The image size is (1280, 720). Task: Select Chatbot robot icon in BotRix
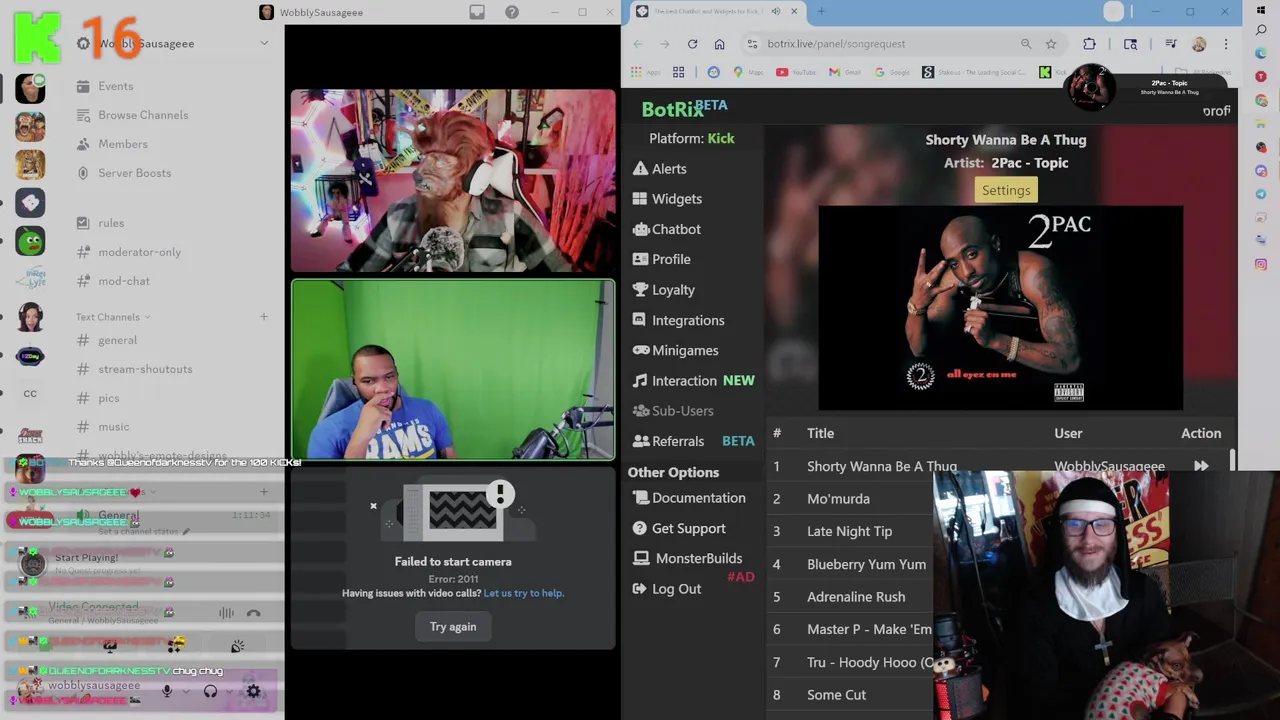tap(640, 229)
